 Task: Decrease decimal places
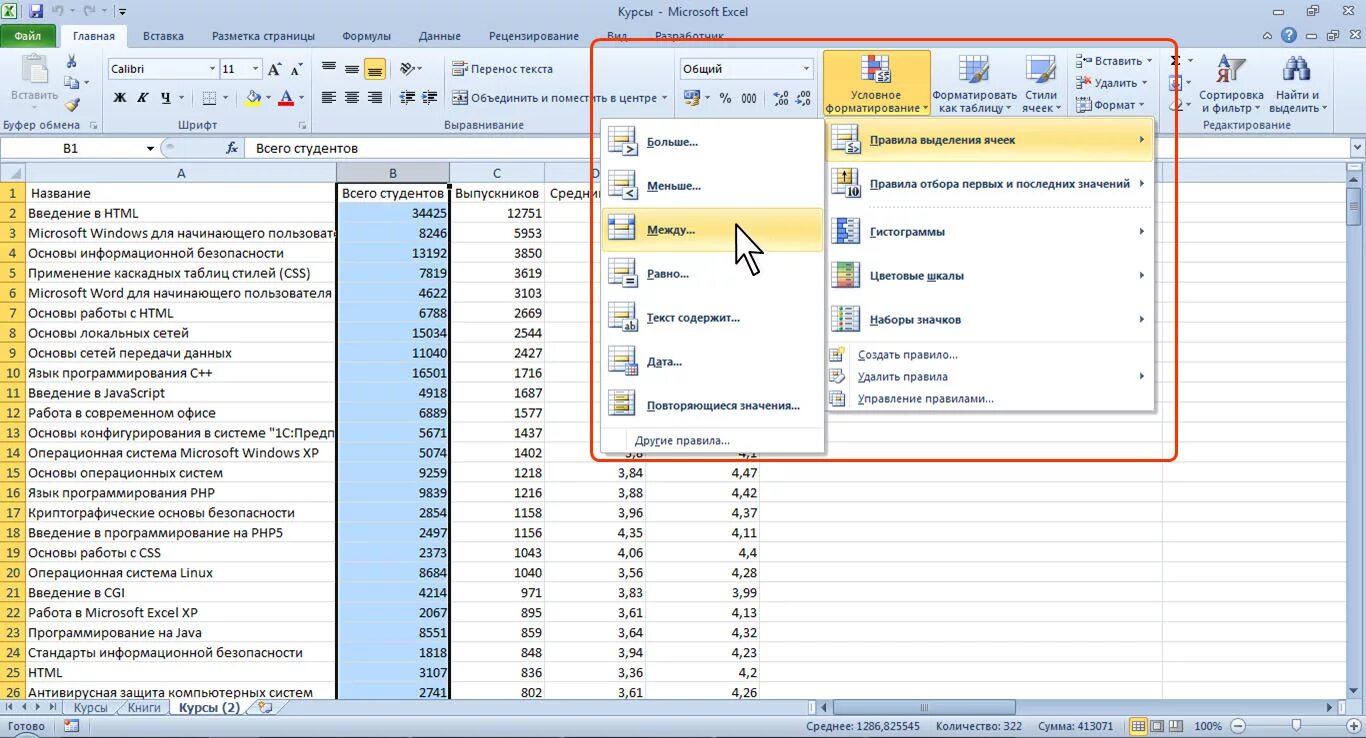coord(804,98)
